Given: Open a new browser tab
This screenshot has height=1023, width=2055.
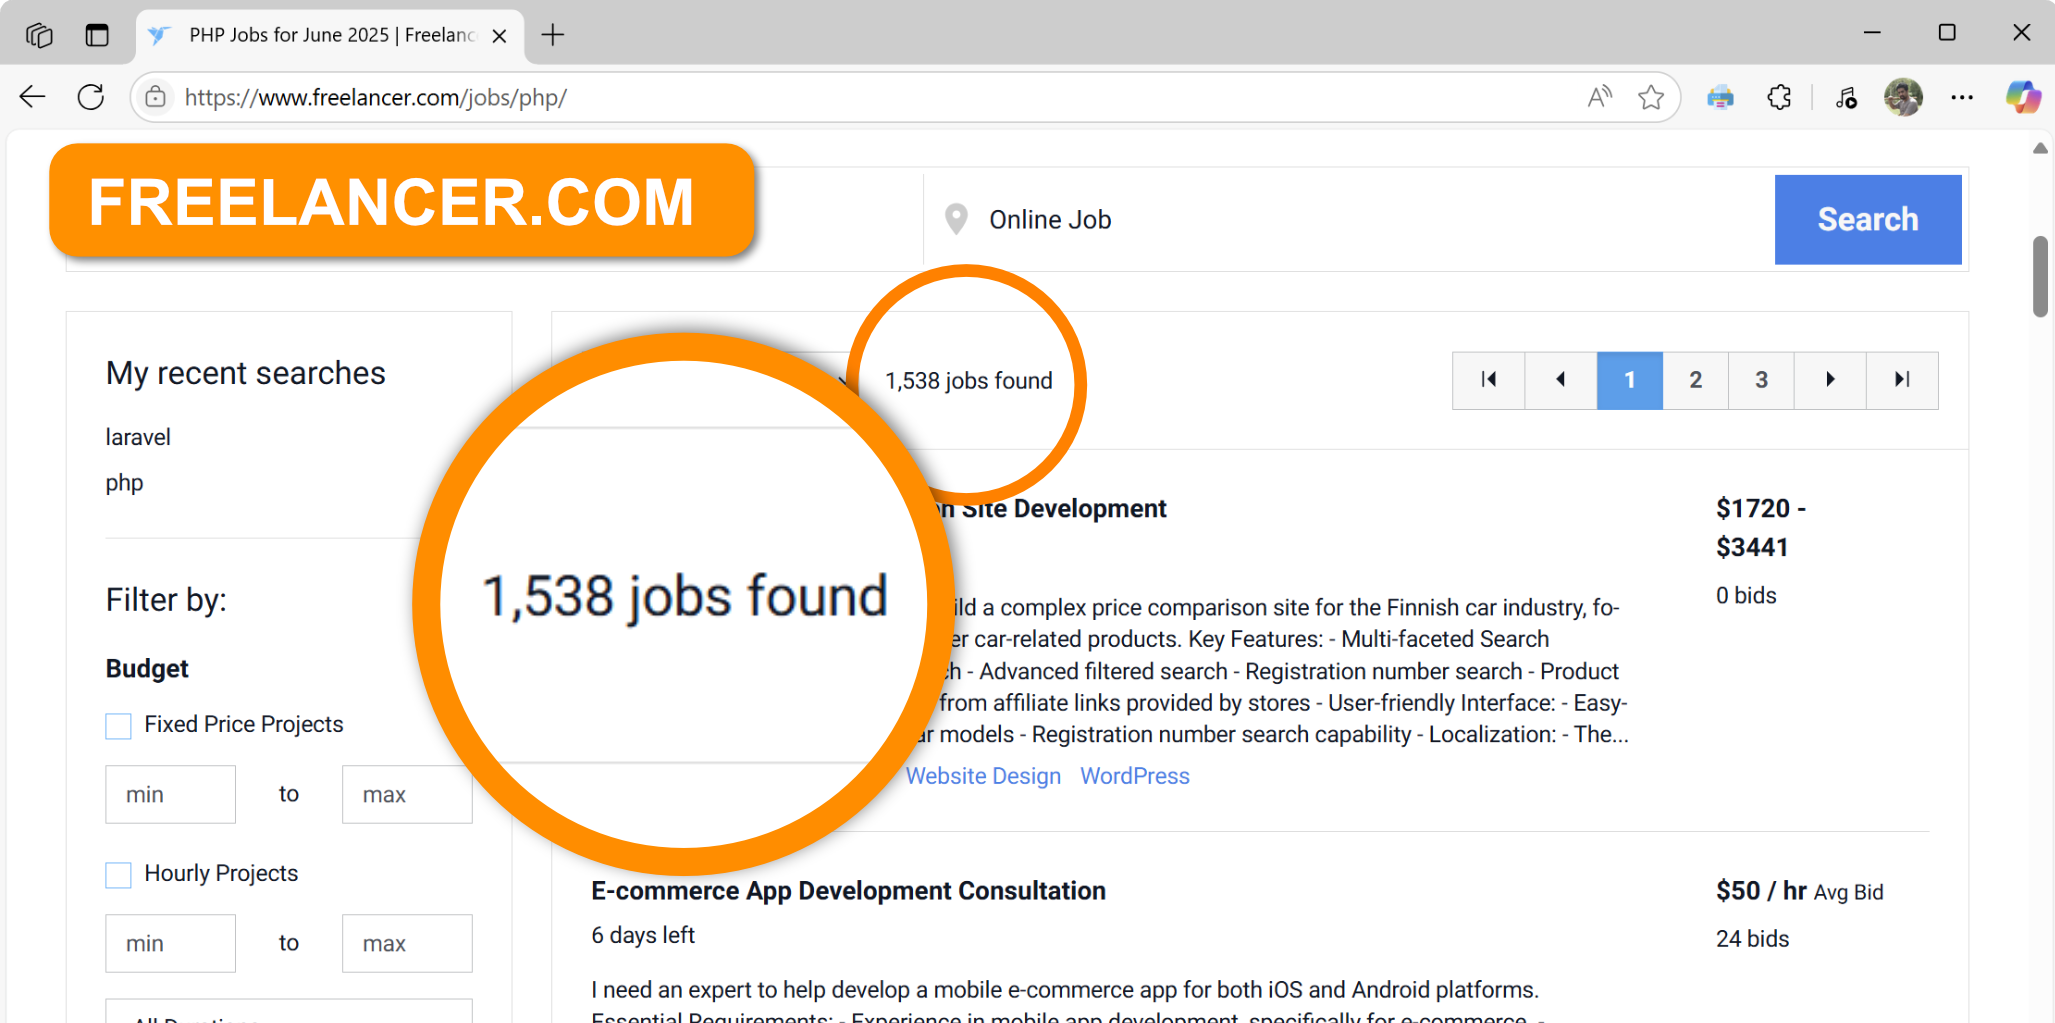Looking at the screenshot, I should coord(553,35).
